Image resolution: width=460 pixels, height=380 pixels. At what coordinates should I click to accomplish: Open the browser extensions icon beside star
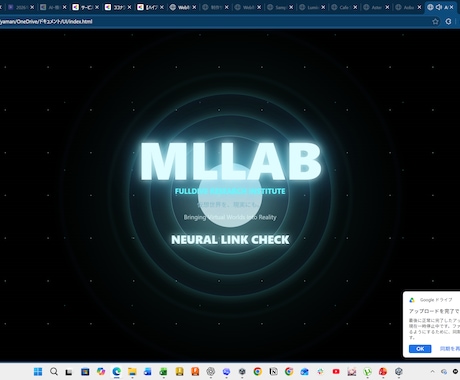(448, 21)
